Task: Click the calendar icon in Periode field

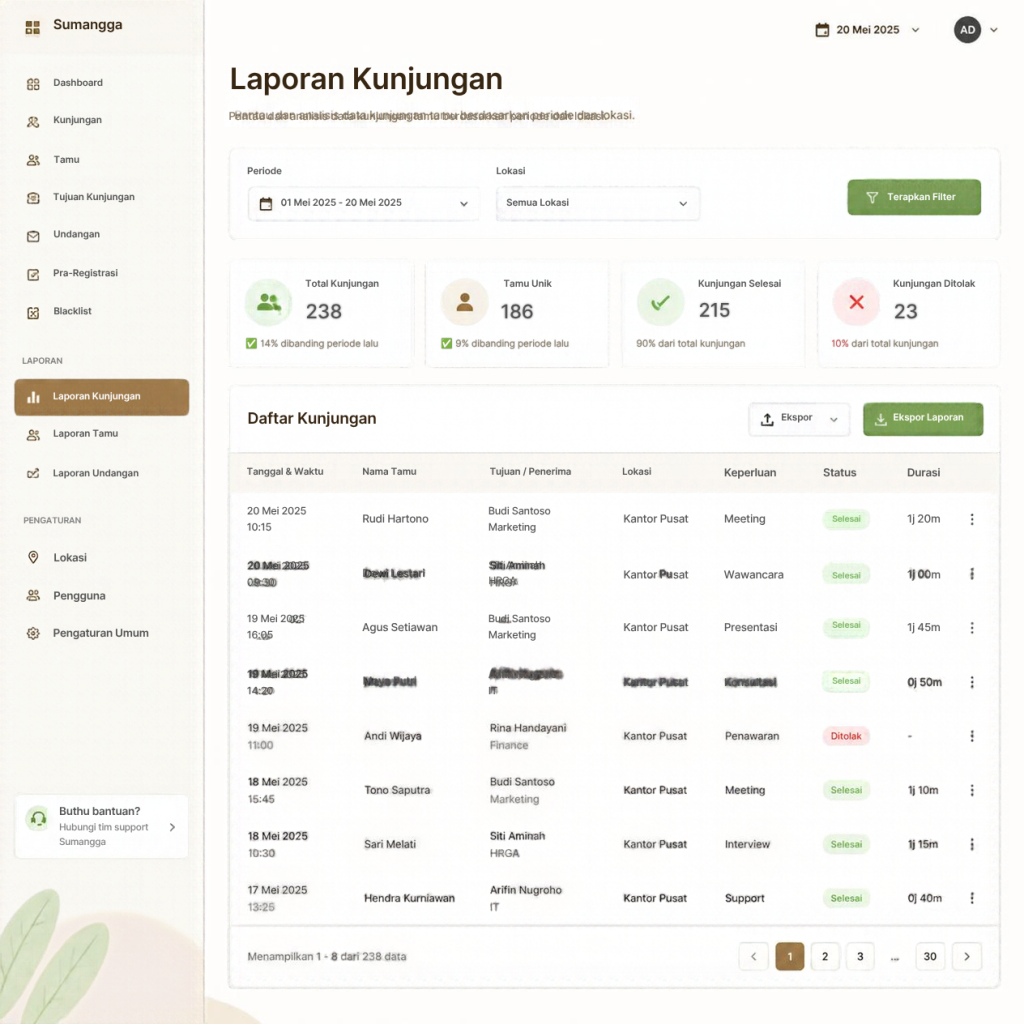Action: pyautogui.click(x=266, y=204)
